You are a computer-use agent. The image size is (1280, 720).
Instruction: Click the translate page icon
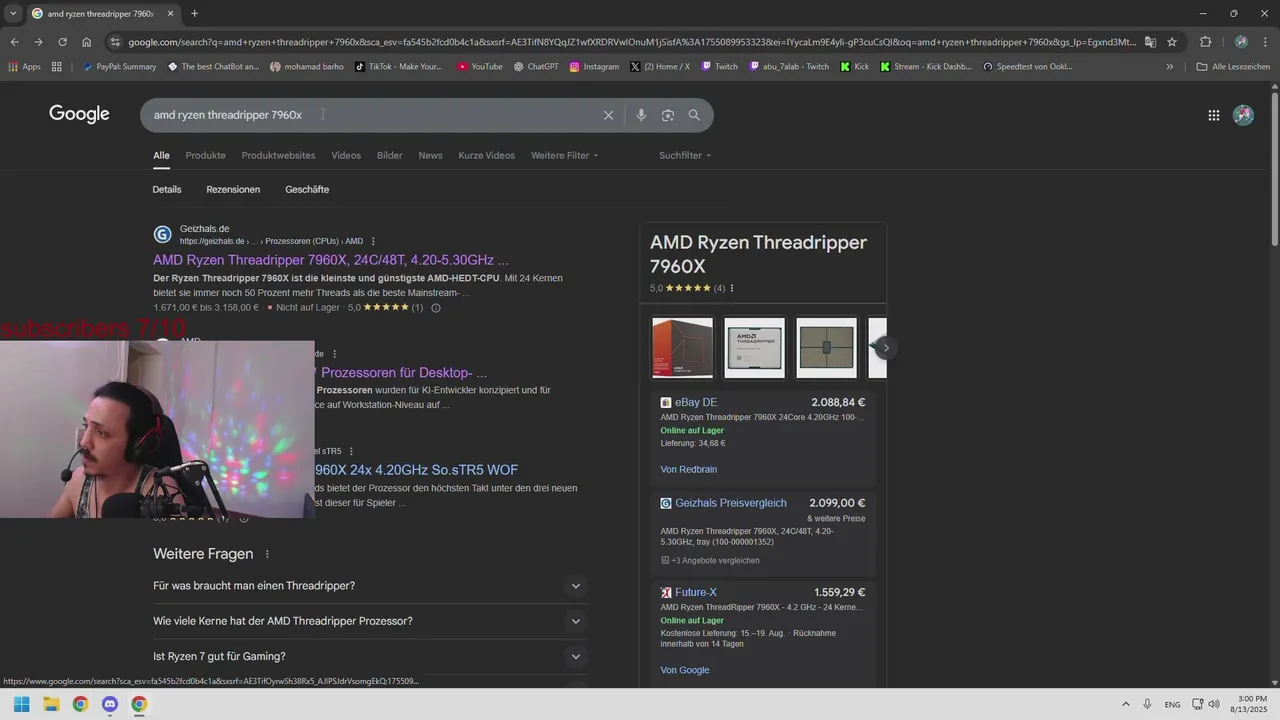[x=1150, y=42]
